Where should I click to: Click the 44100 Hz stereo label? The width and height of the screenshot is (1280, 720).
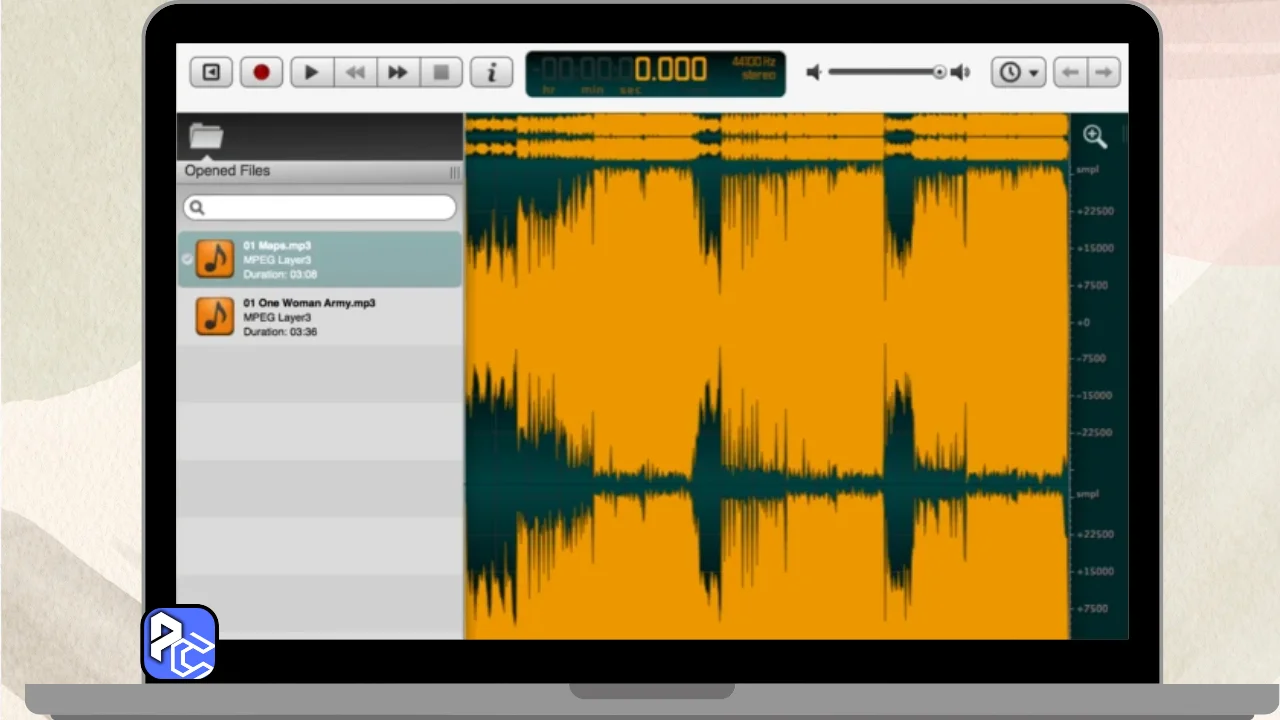point(754,68)
